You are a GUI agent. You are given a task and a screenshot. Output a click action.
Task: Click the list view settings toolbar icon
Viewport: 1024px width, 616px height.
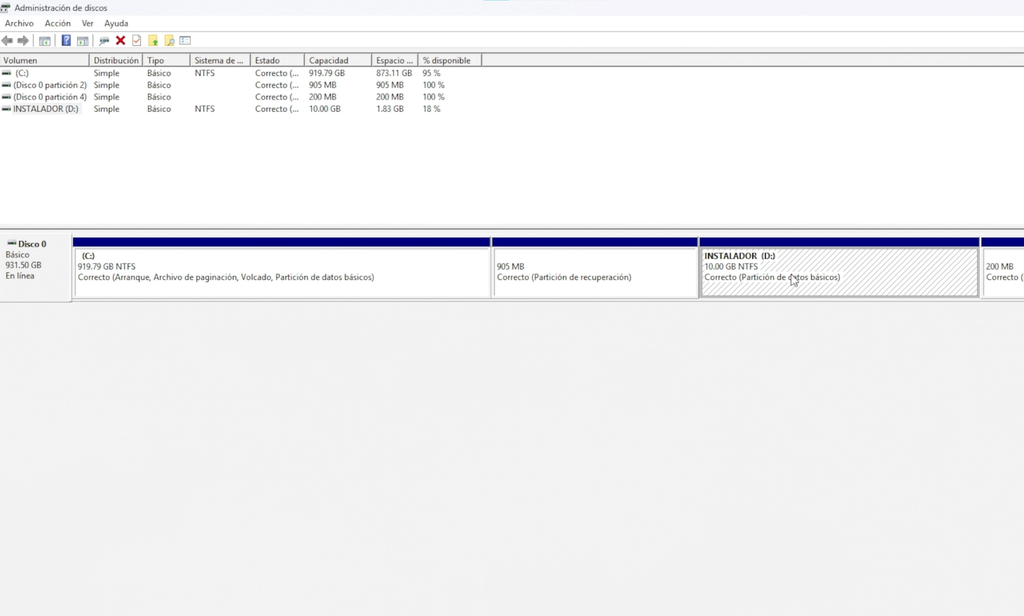point(185,41)
